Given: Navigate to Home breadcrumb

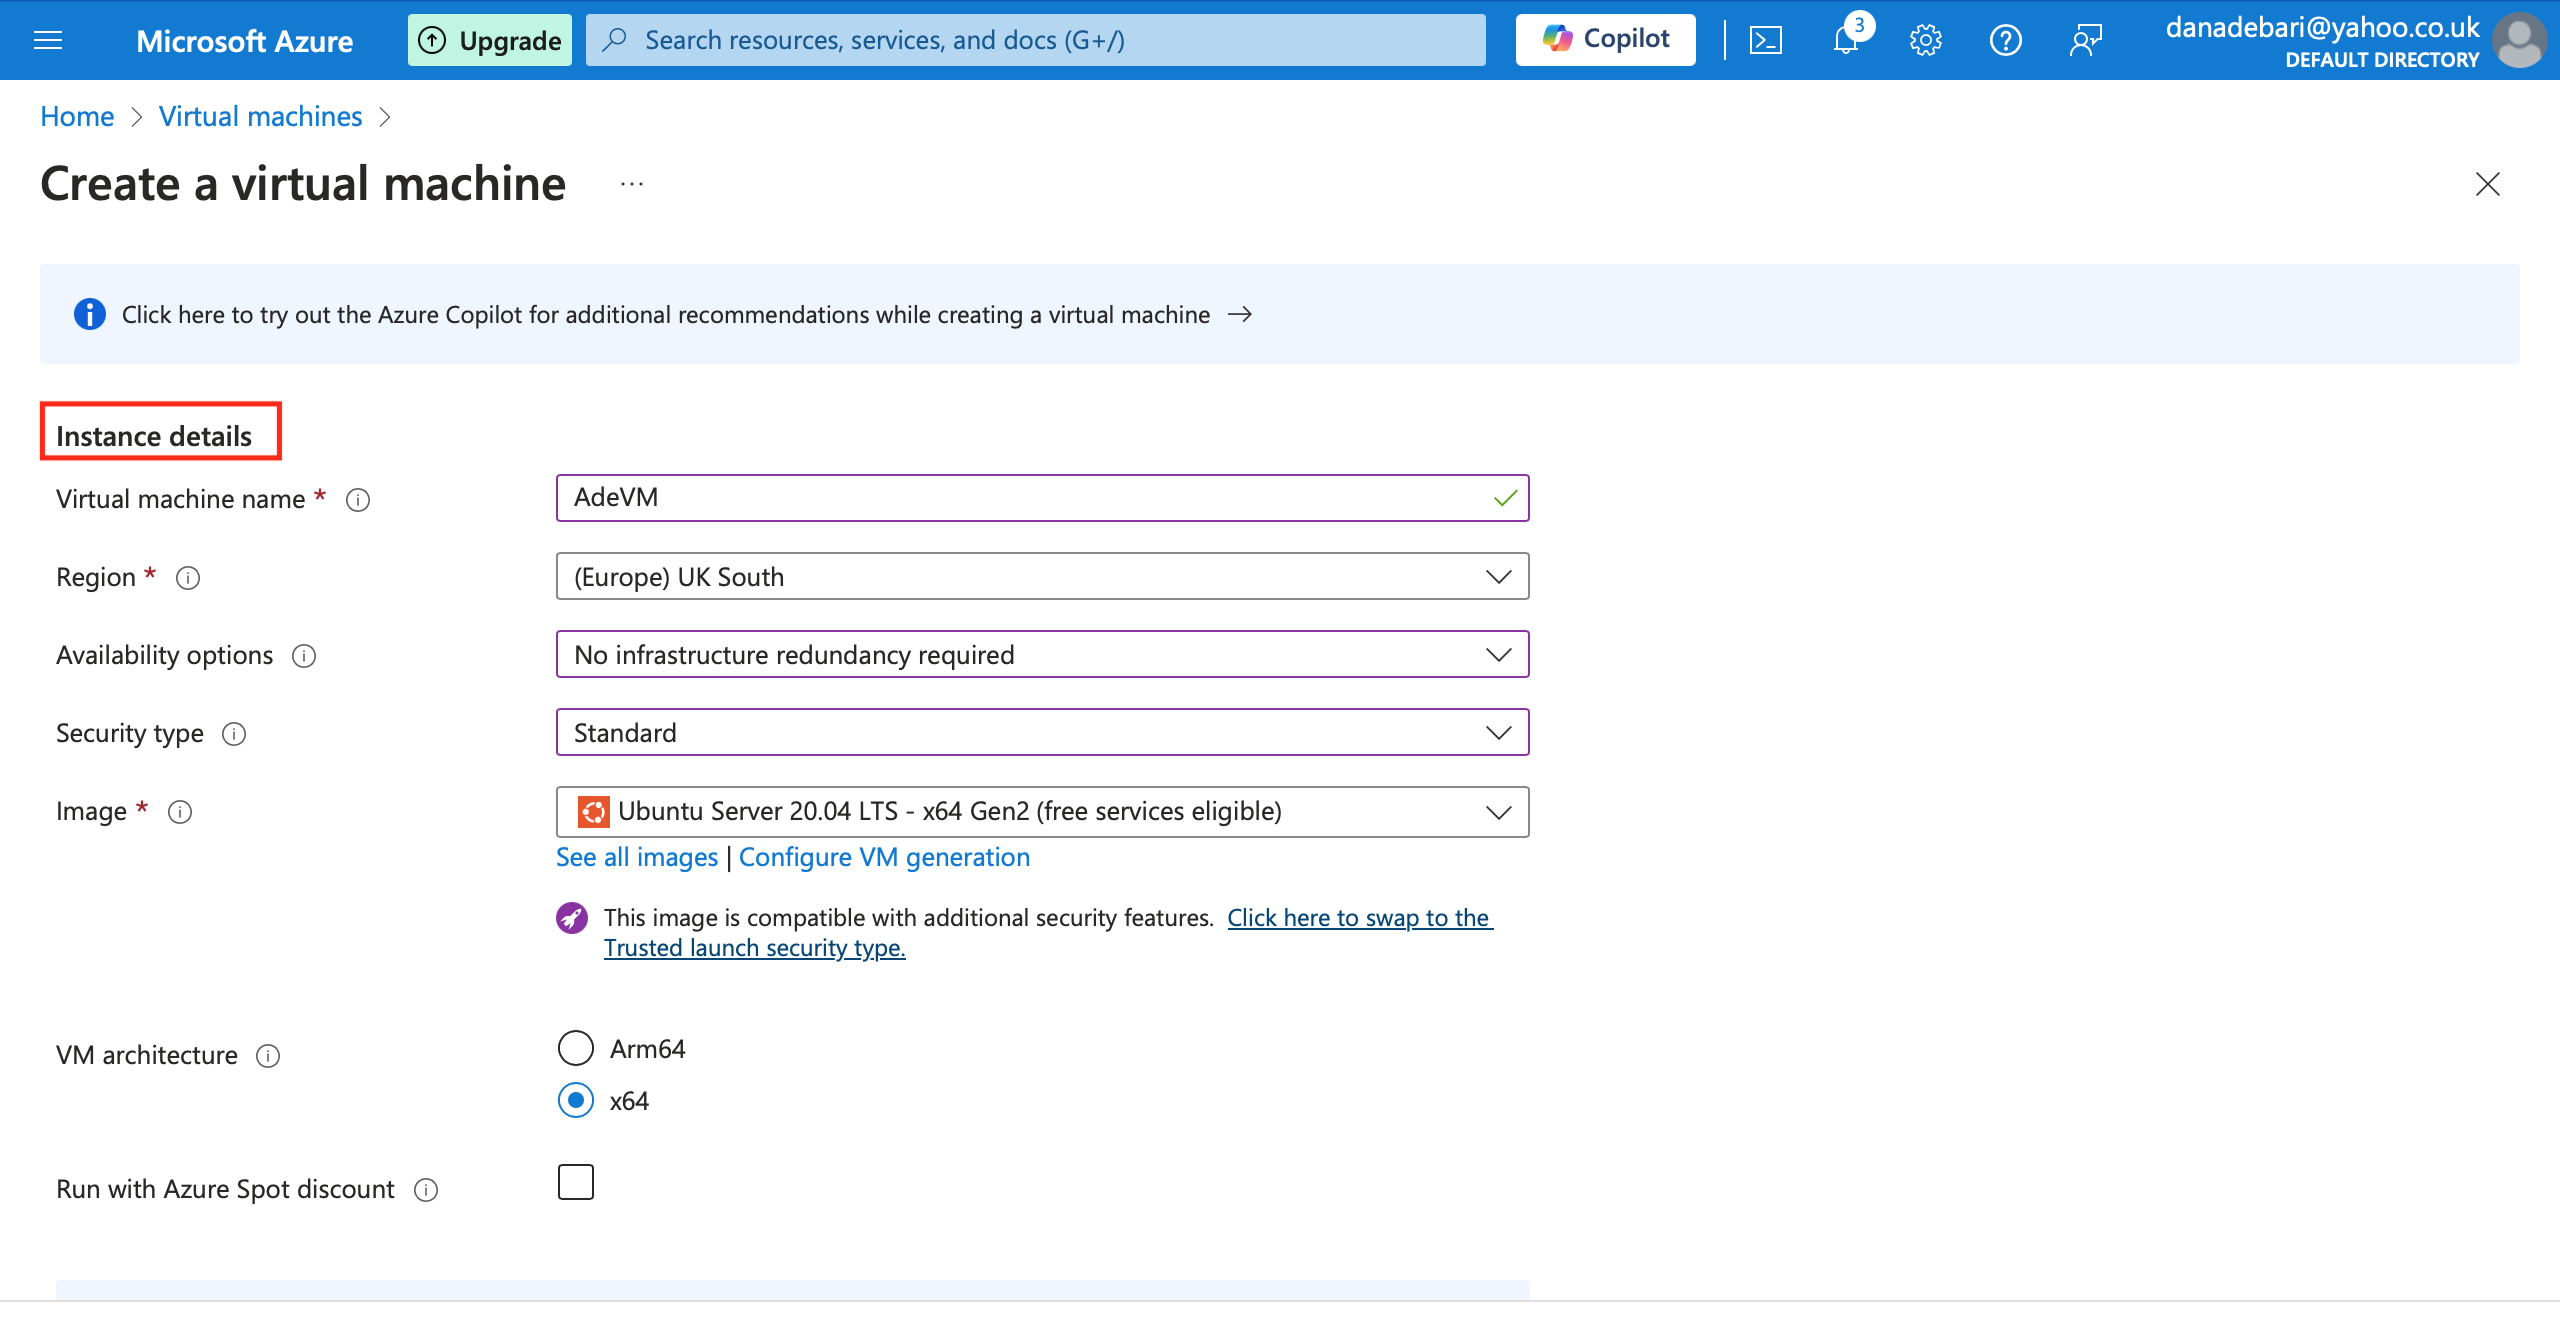Looking at the screenshot, I should point(77,117).
